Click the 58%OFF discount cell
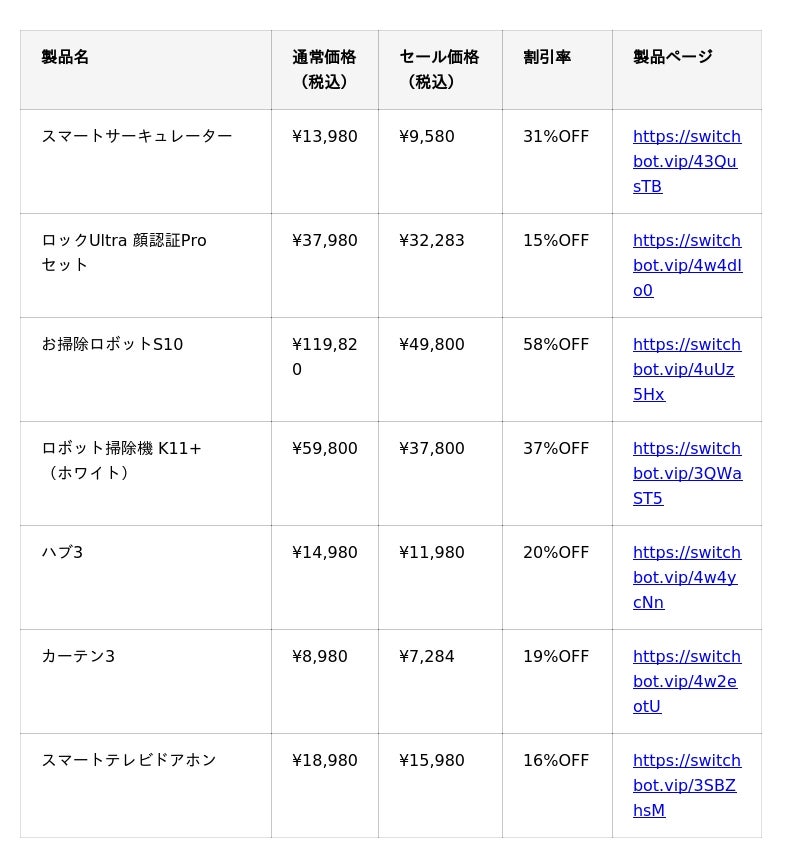 (x=558, y=370)
